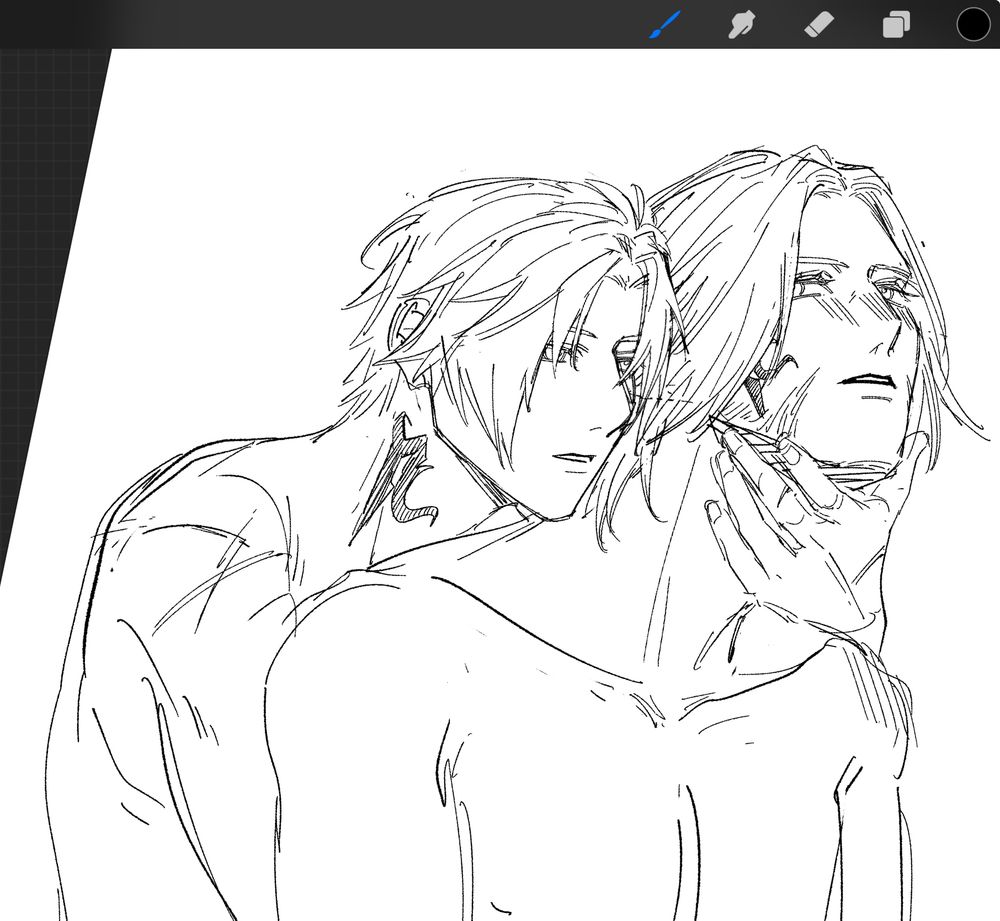
Task: Select the Eraser tool
Action: 819,26
